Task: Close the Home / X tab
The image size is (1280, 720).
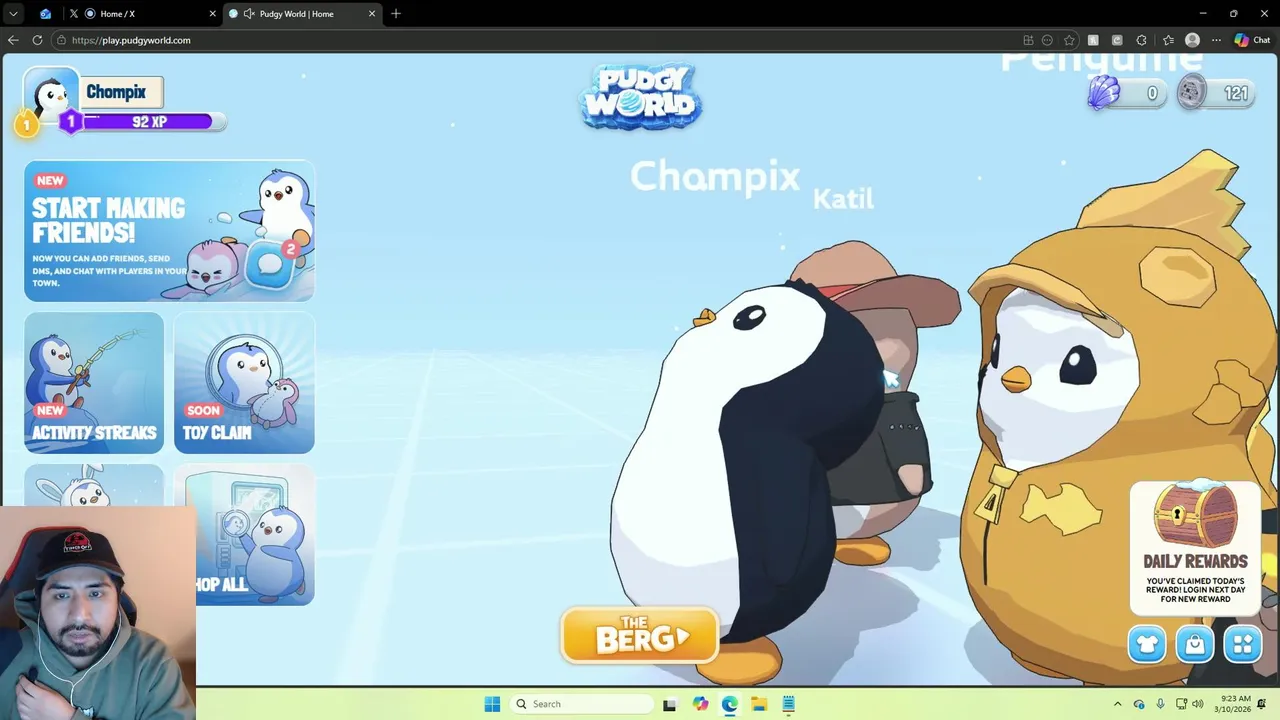Action: (x=212, y=14)
